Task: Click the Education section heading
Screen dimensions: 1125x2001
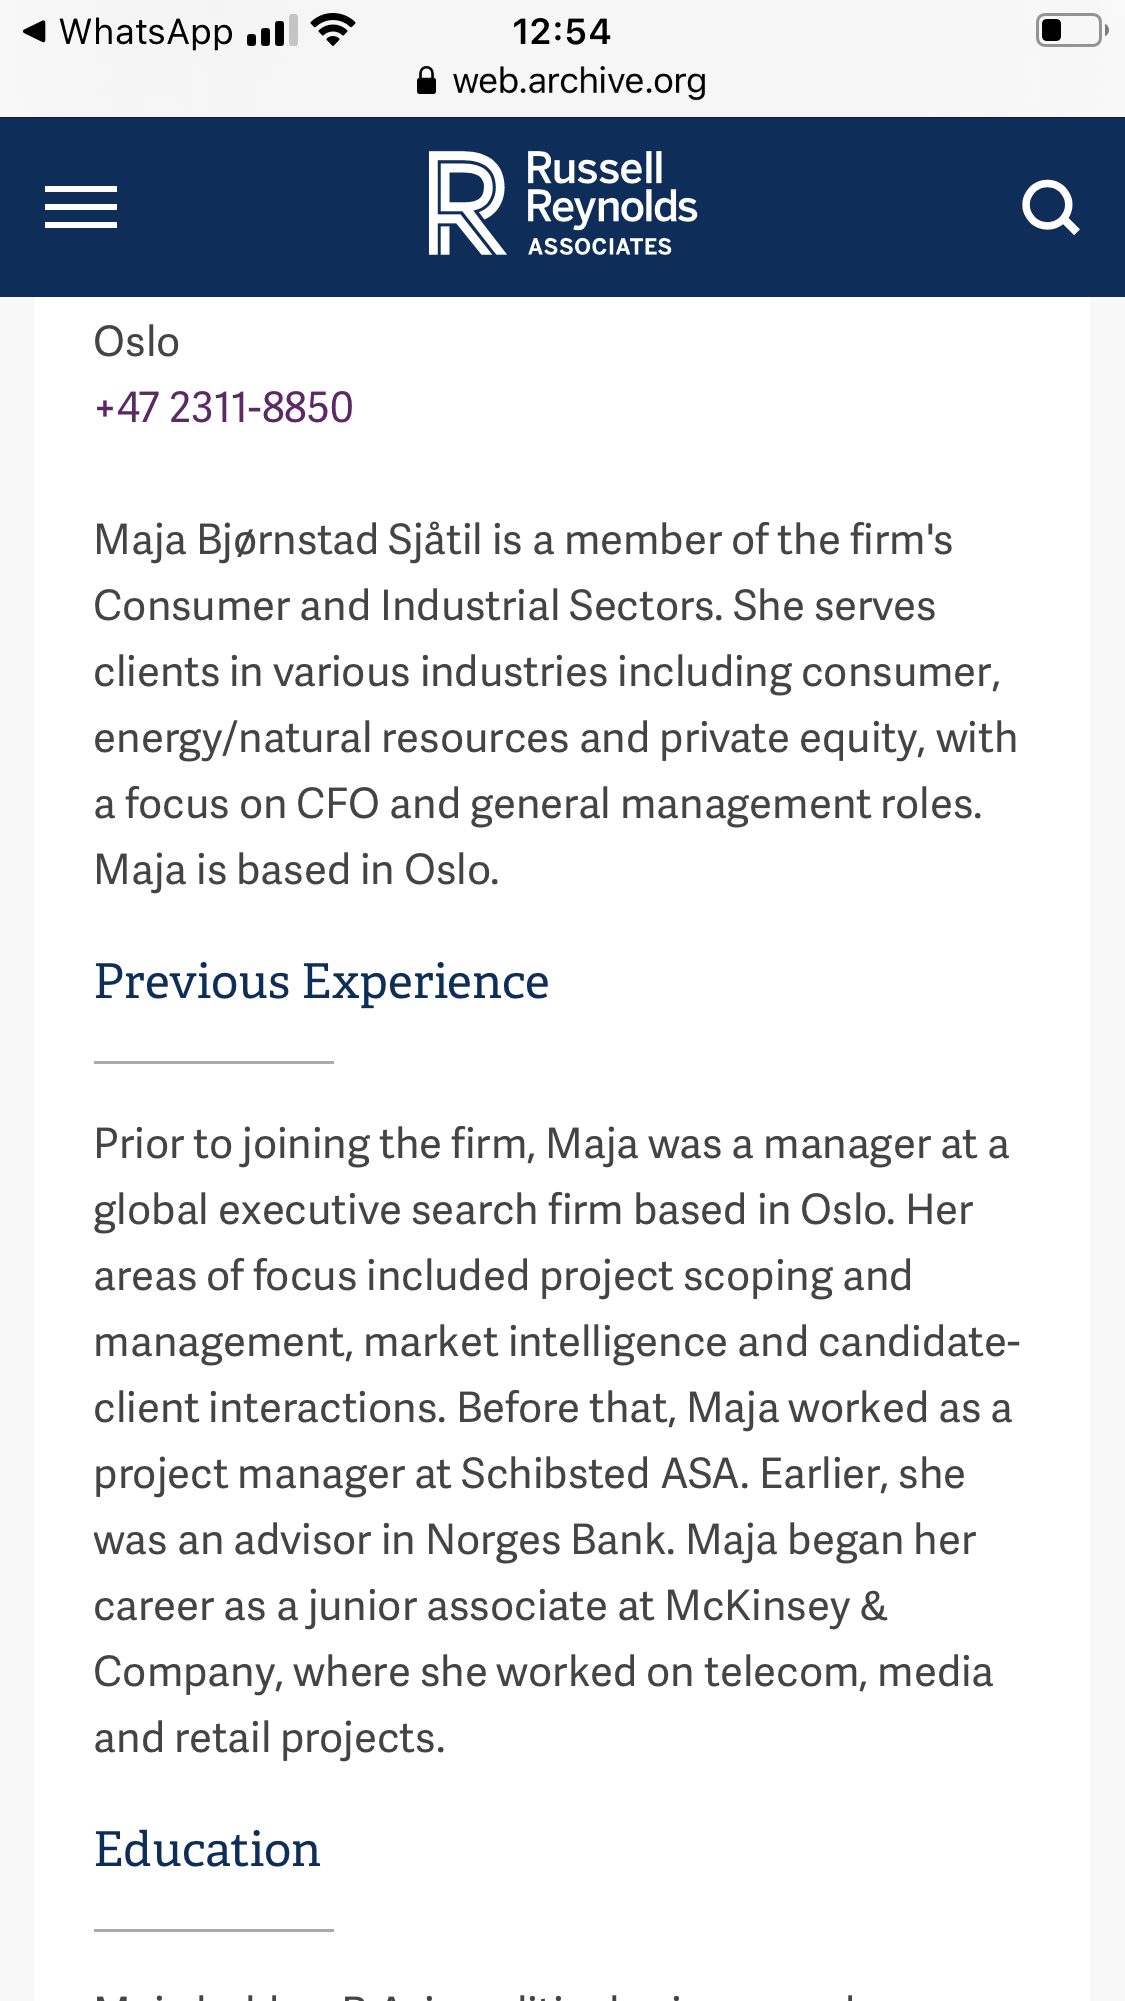Action: (207, 1849)
